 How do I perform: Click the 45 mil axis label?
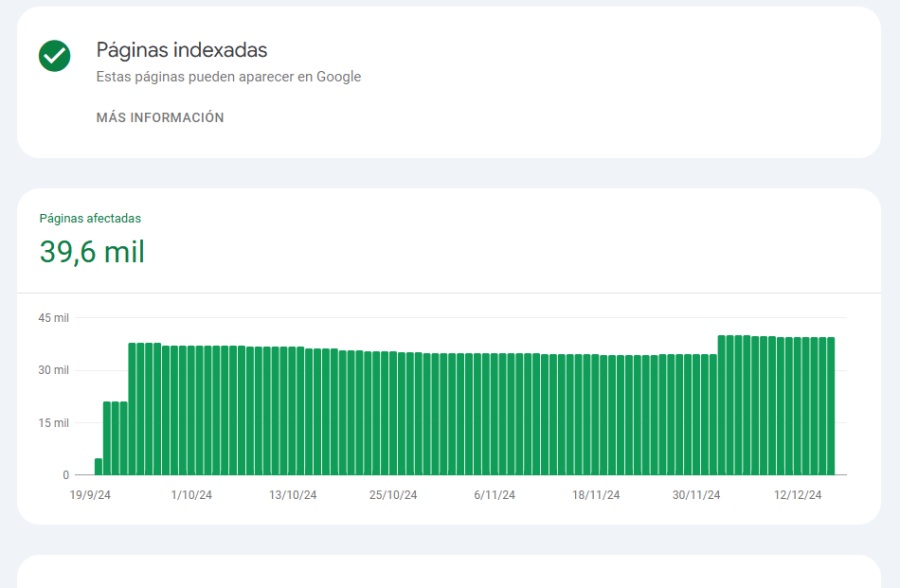tap(53, 318)
